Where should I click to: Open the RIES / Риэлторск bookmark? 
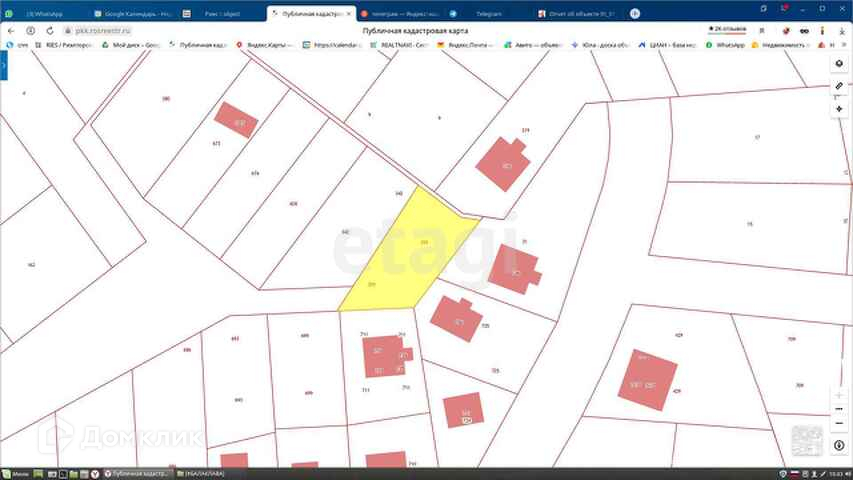pyautogui.click(x=64, y=45)
